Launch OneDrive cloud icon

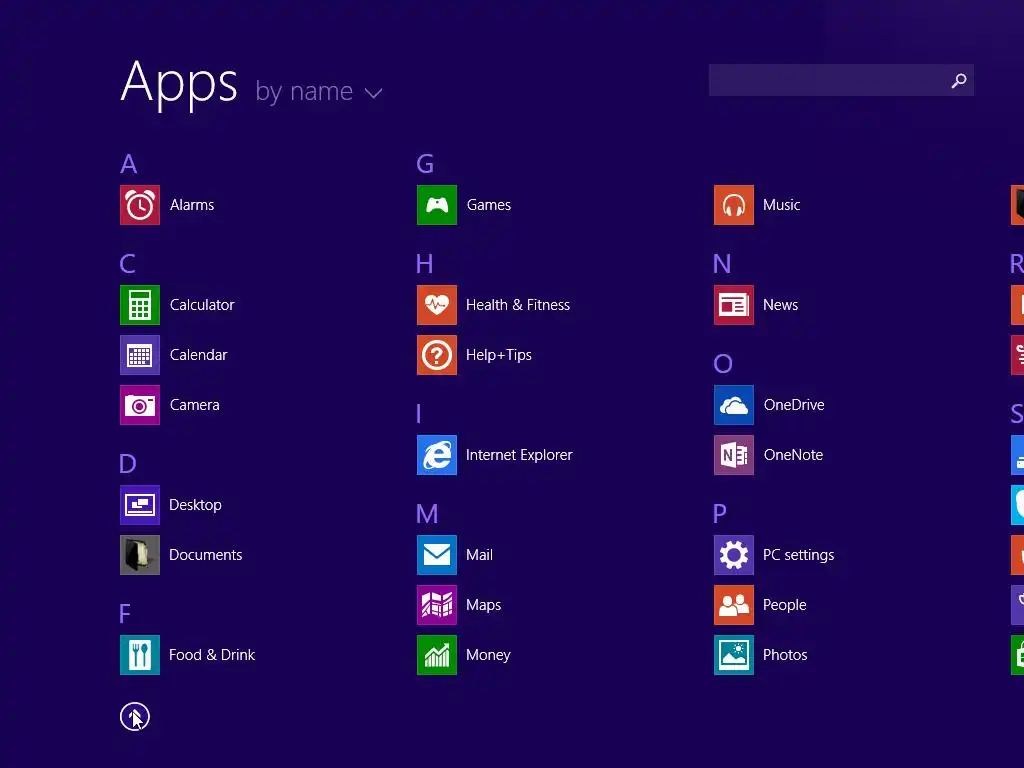(734, 405)
